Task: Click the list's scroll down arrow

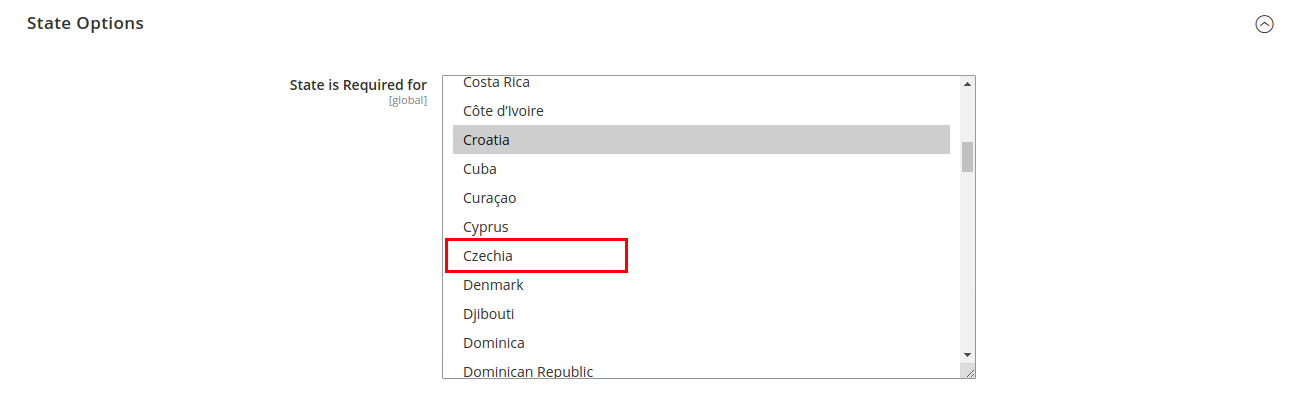Action: tap(967, 354)
